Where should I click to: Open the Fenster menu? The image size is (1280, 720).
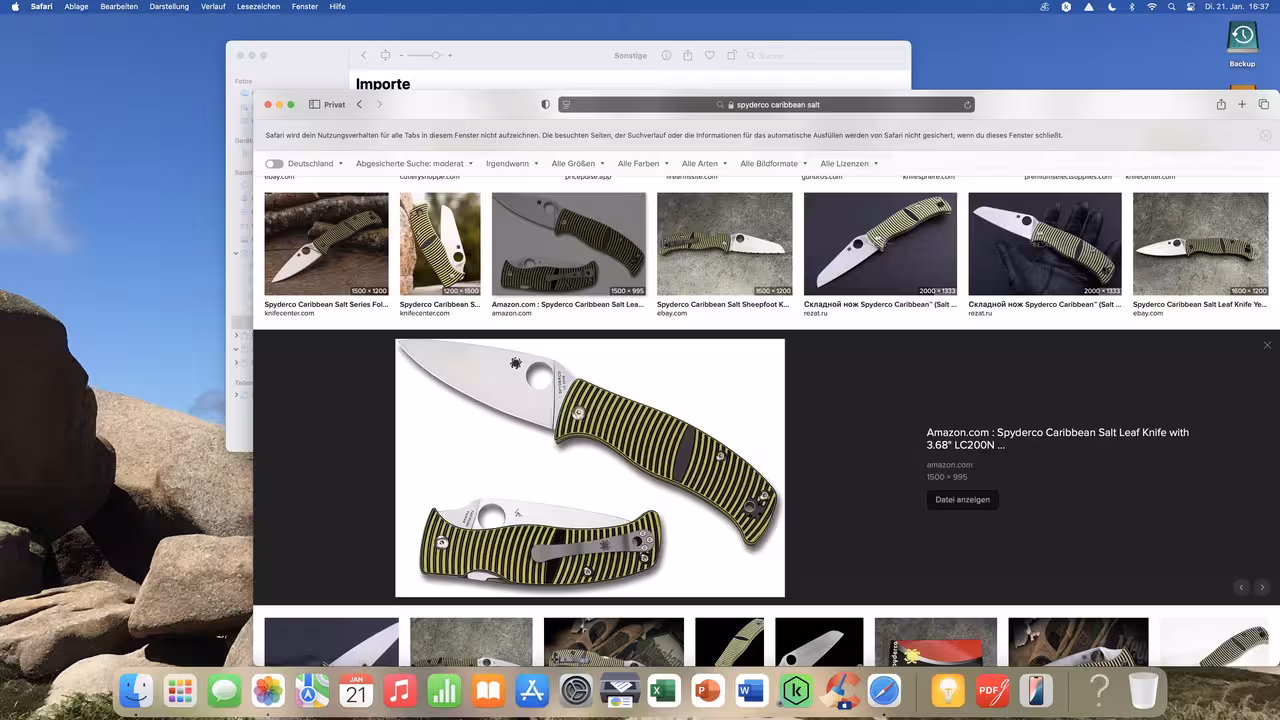[x=305, y=6]
